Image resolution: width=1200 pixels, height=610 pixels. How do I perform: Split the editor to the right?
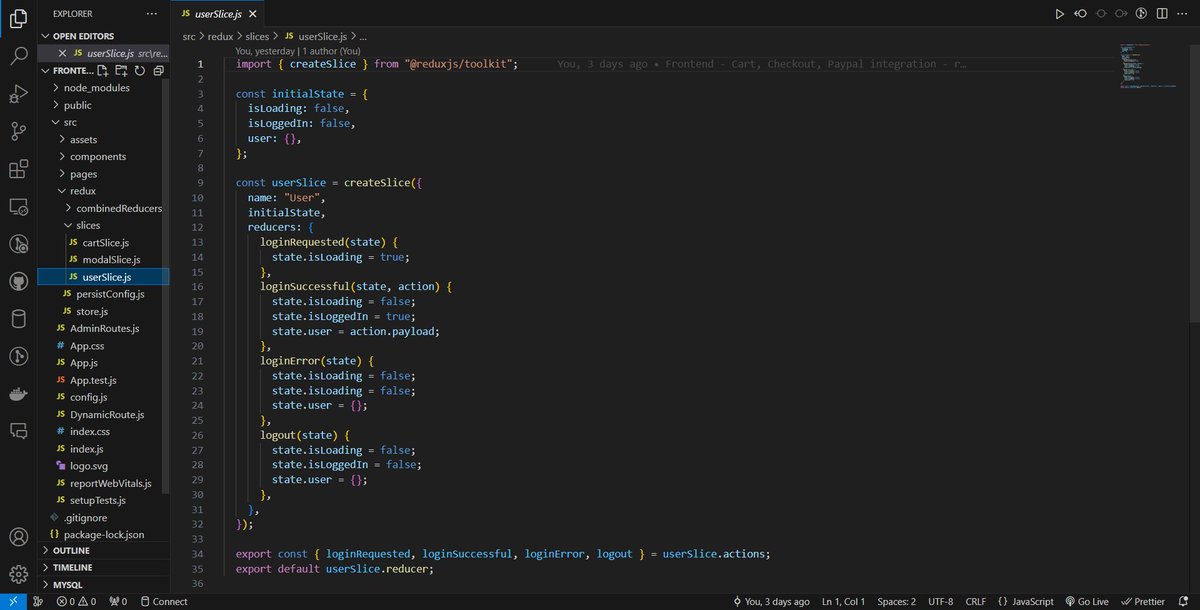[1161, 14]
